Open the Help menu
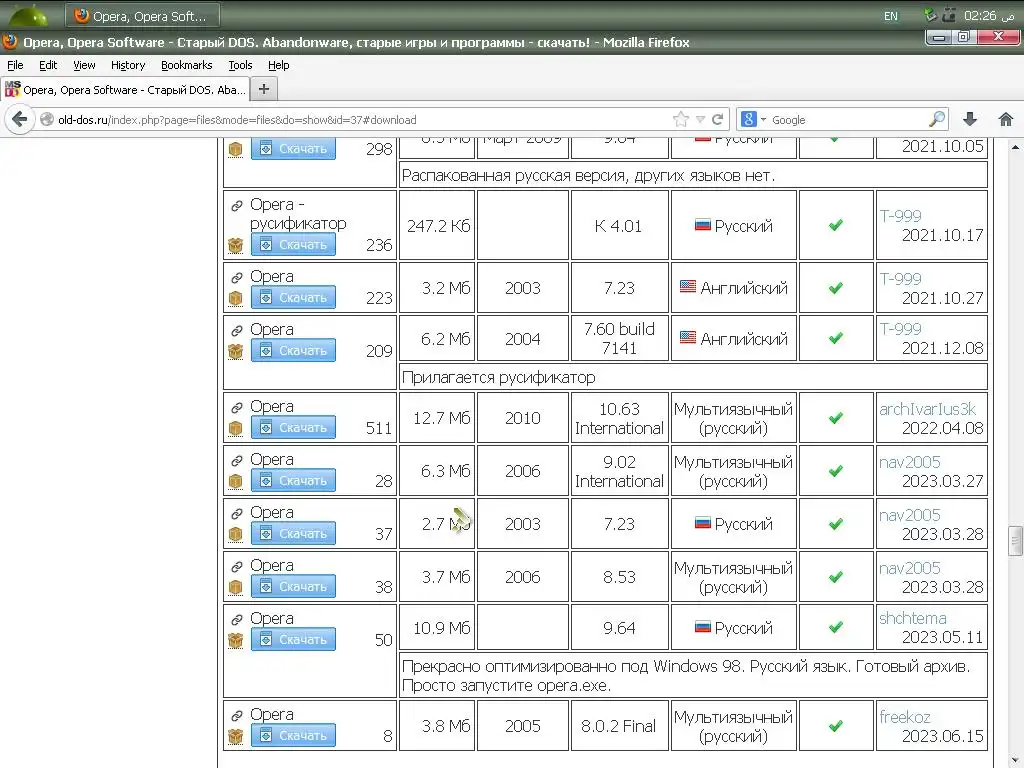This screenshot has height=768, width=1024. [279, 65]
